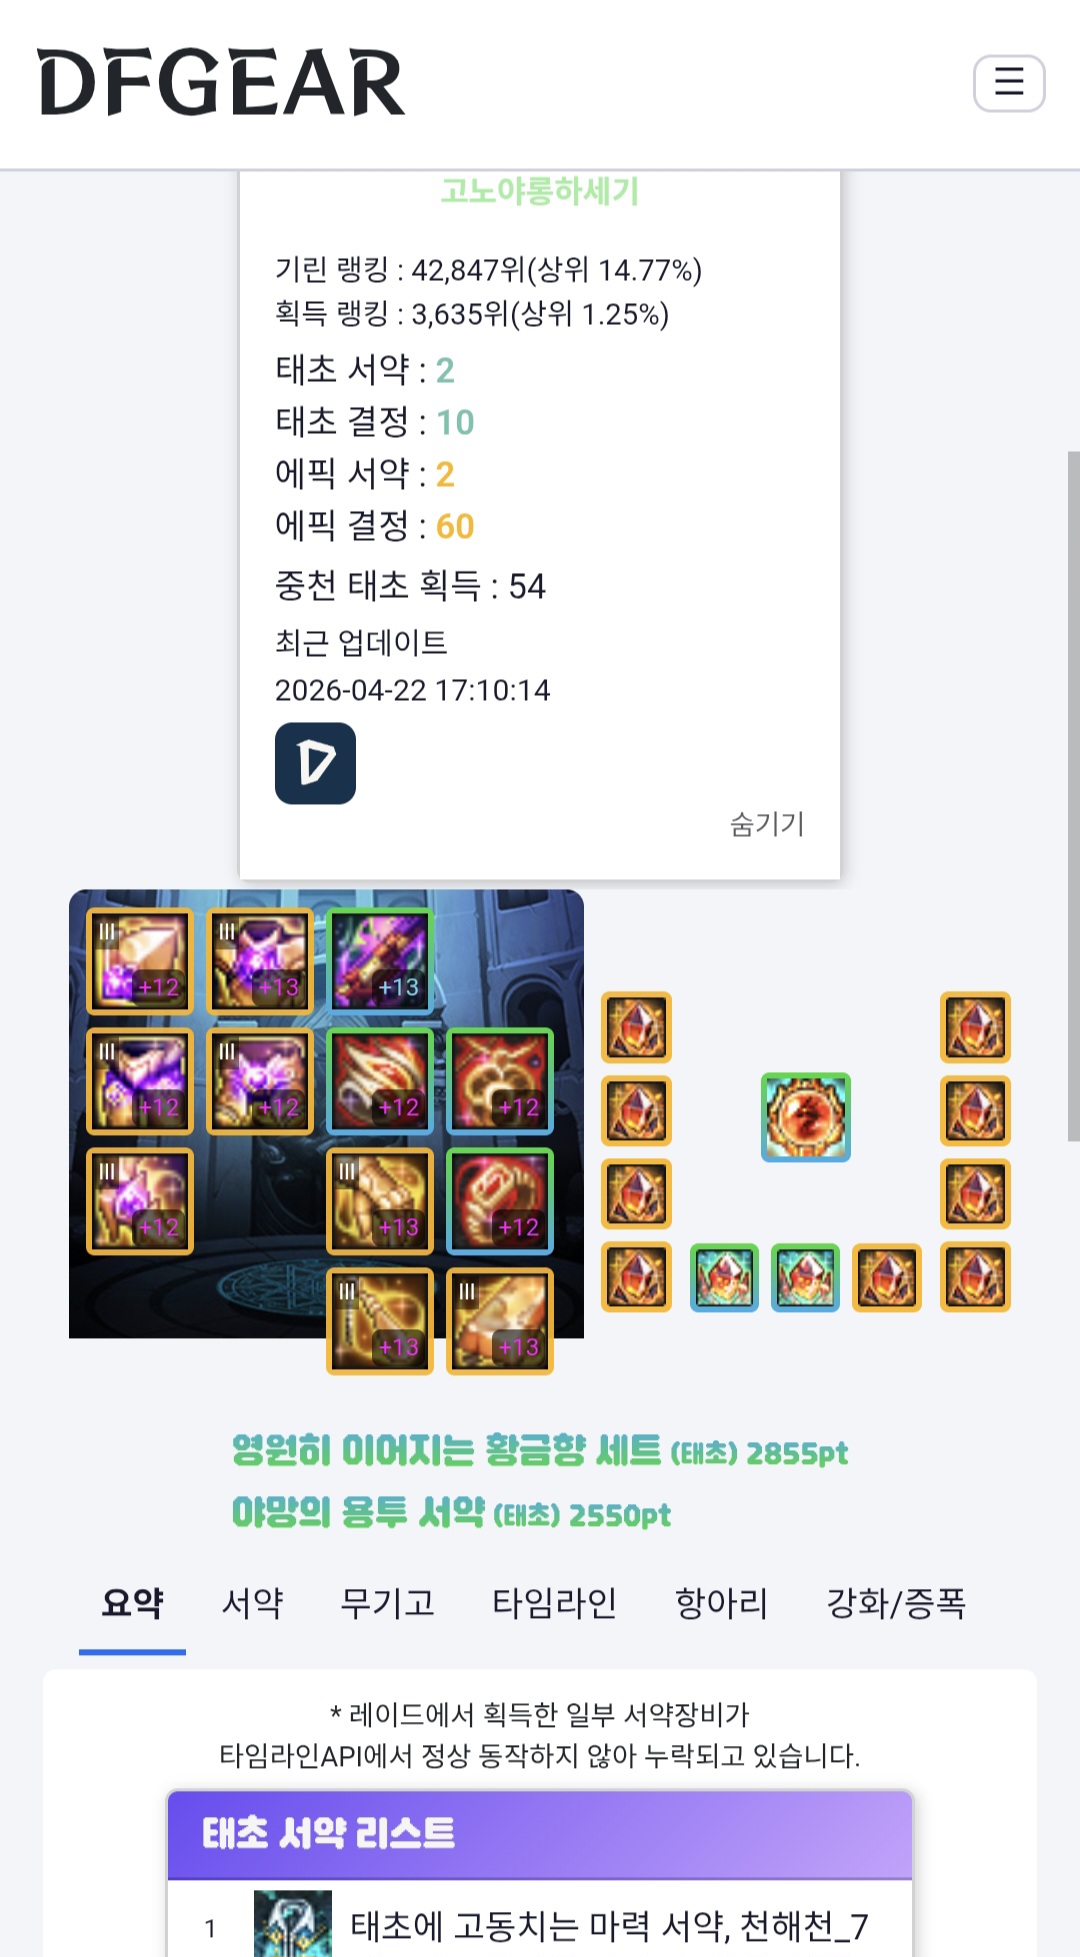
Task: Select the 타임라인 tab
Action: 554,1603
